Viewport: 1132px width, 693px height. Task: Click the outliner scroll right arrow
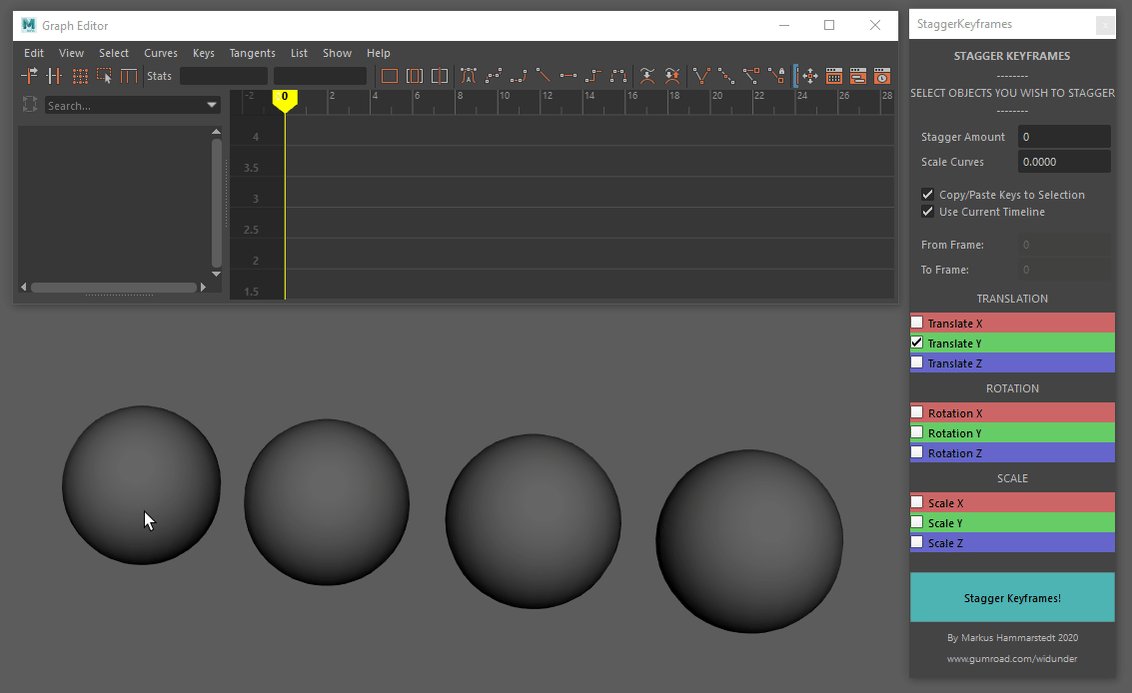(x=203, y=287)
